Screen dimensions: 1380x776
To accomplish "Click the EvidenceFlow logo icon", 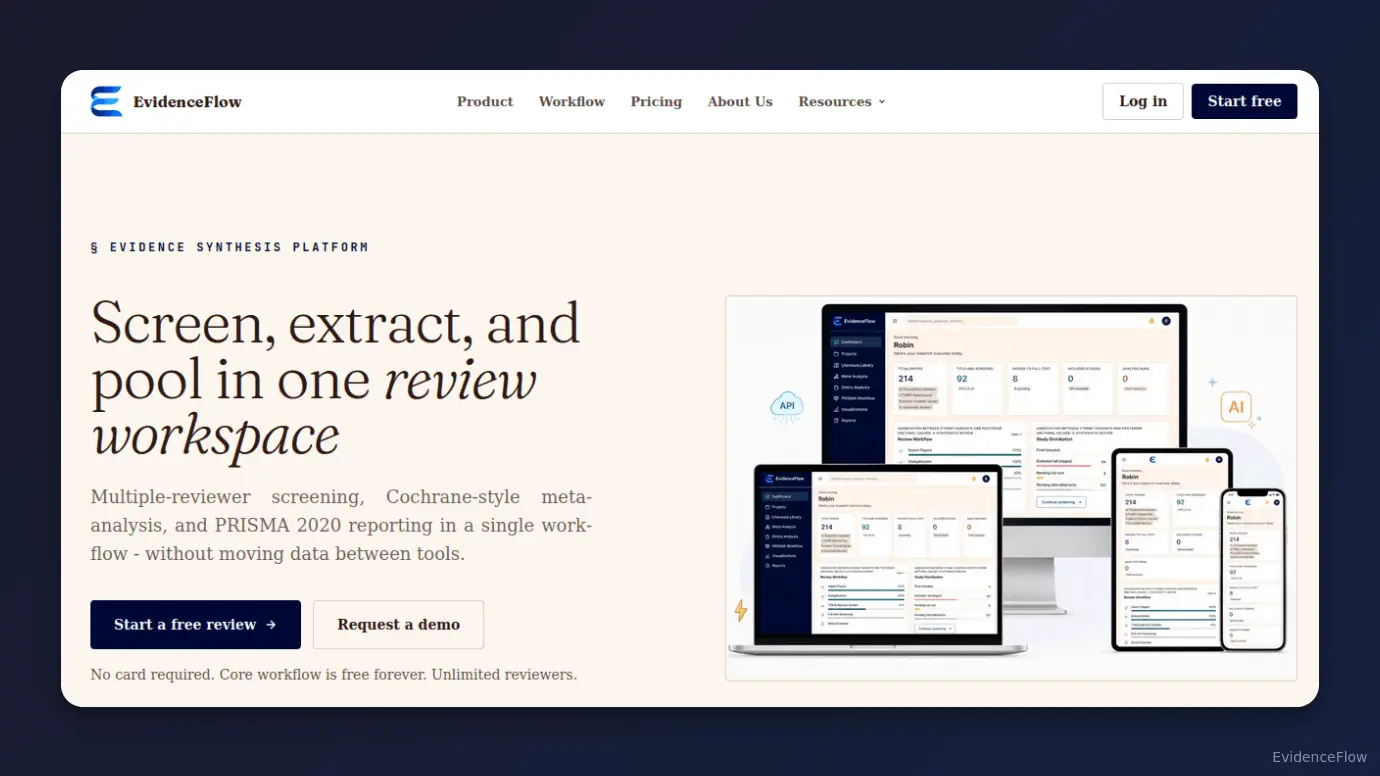I will click(x=106, y=101).
